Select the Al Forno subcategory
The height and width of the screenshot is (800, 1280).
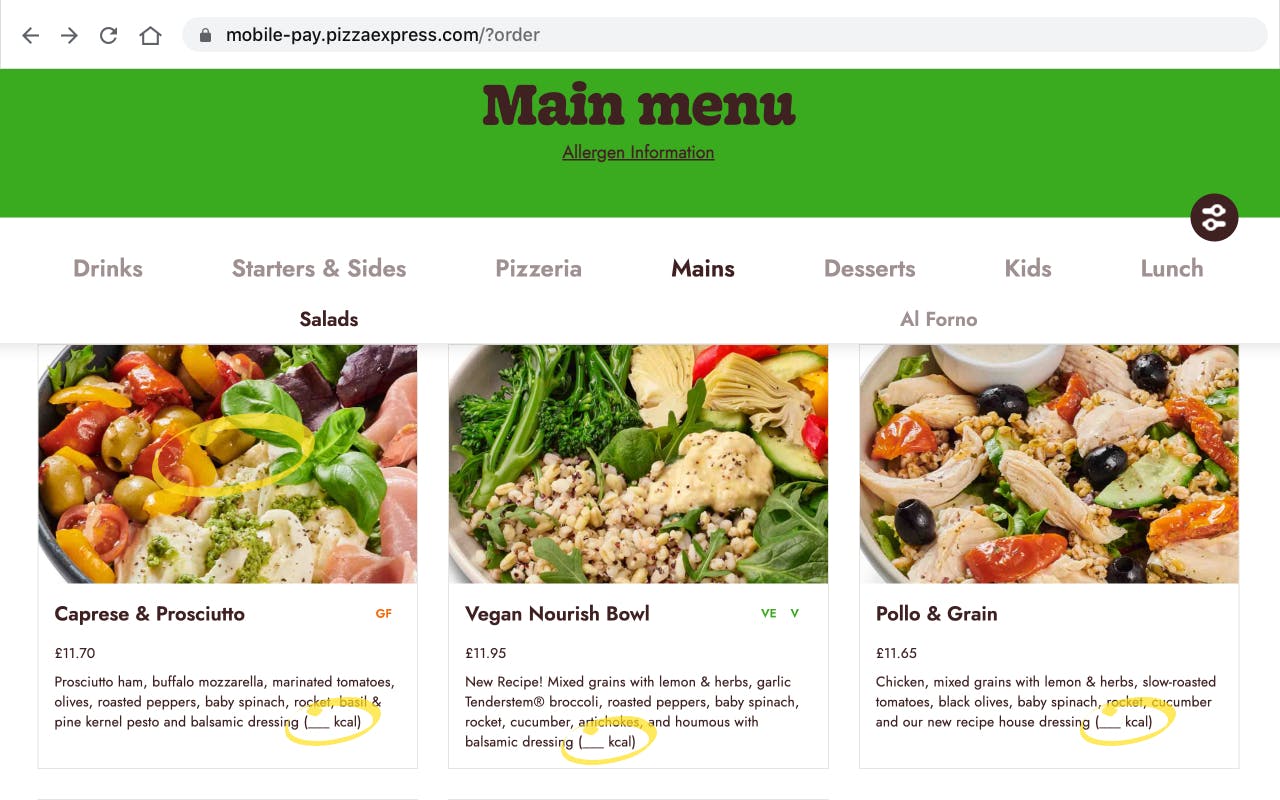coord(939,319)
